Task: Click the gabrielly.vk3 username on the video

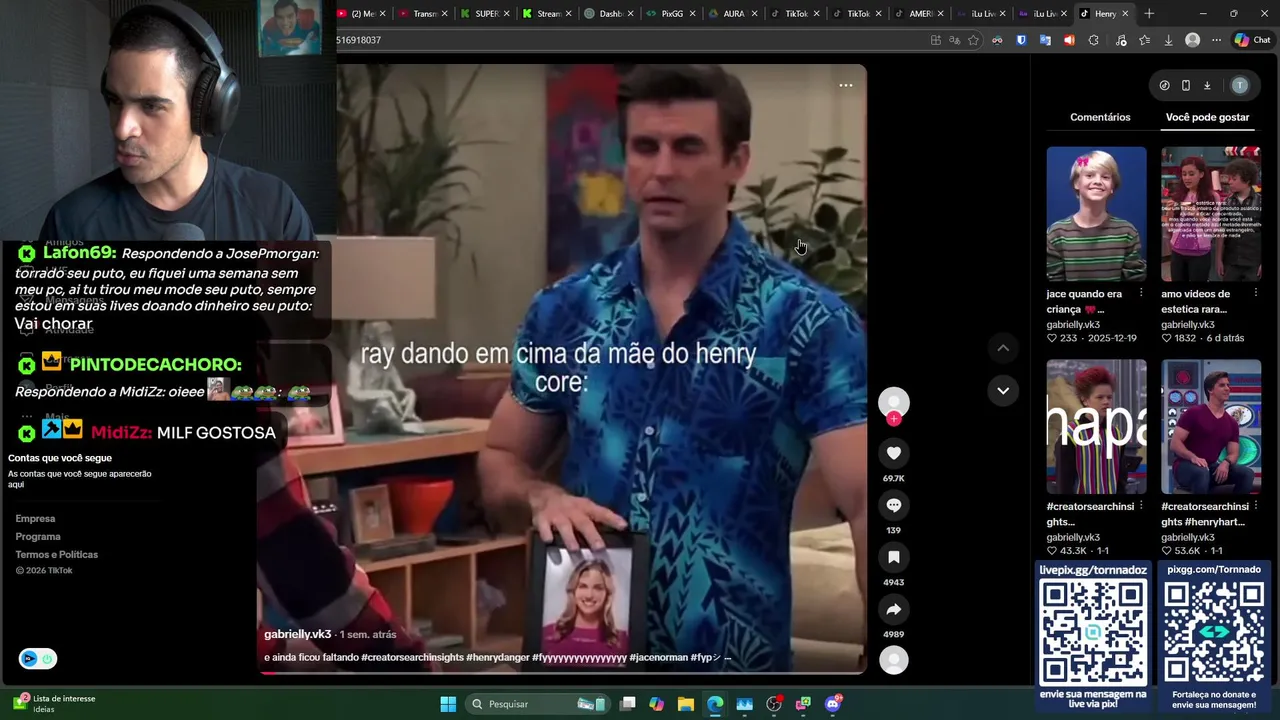Action: tap(297, 634)
